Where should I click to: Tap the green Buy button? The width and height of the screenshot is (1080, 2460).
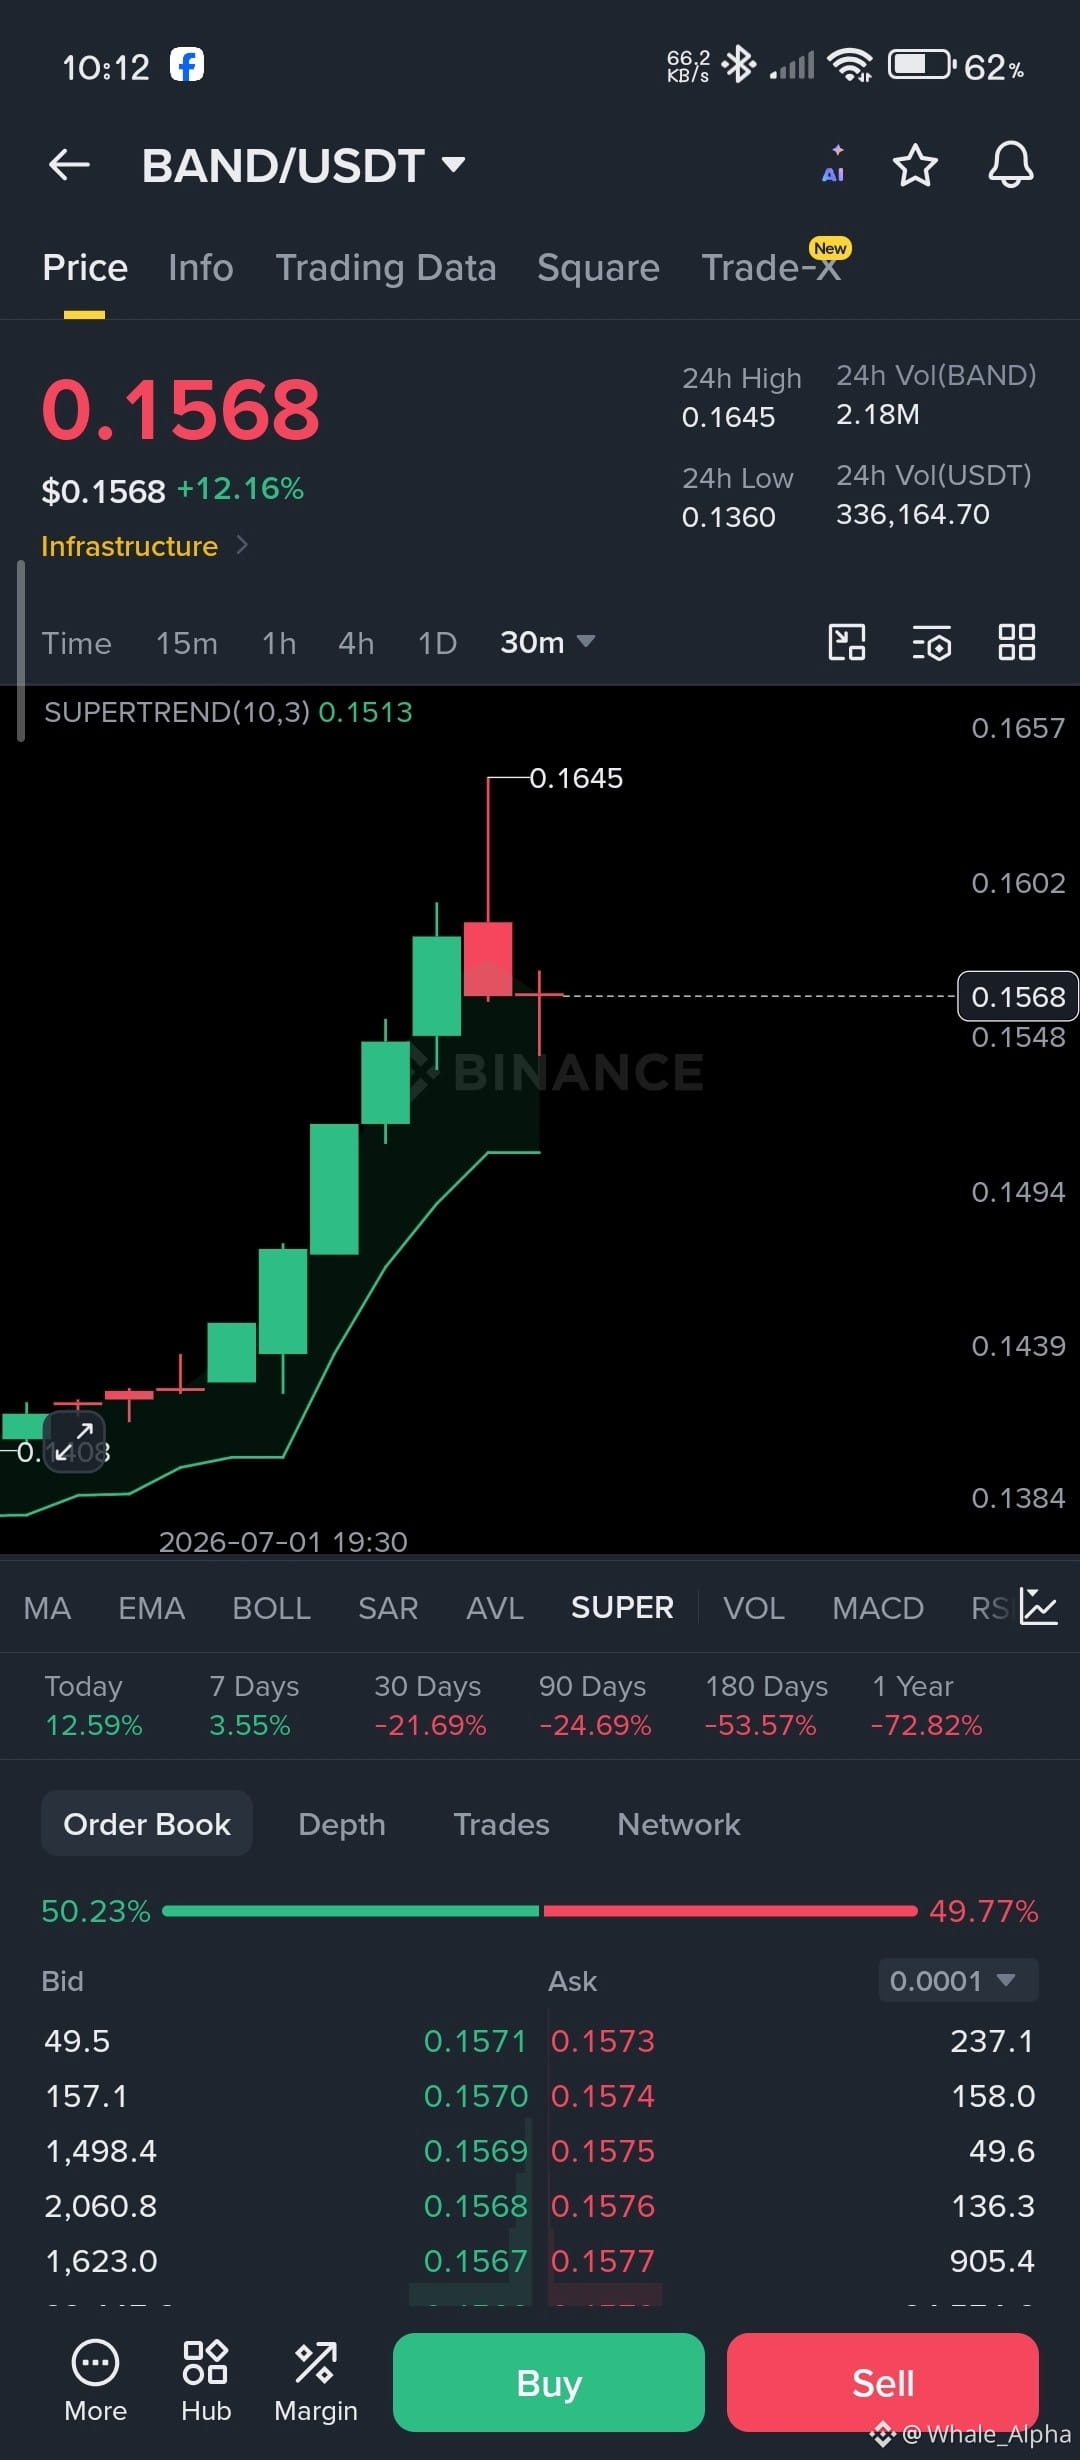tap(548, 2382)
